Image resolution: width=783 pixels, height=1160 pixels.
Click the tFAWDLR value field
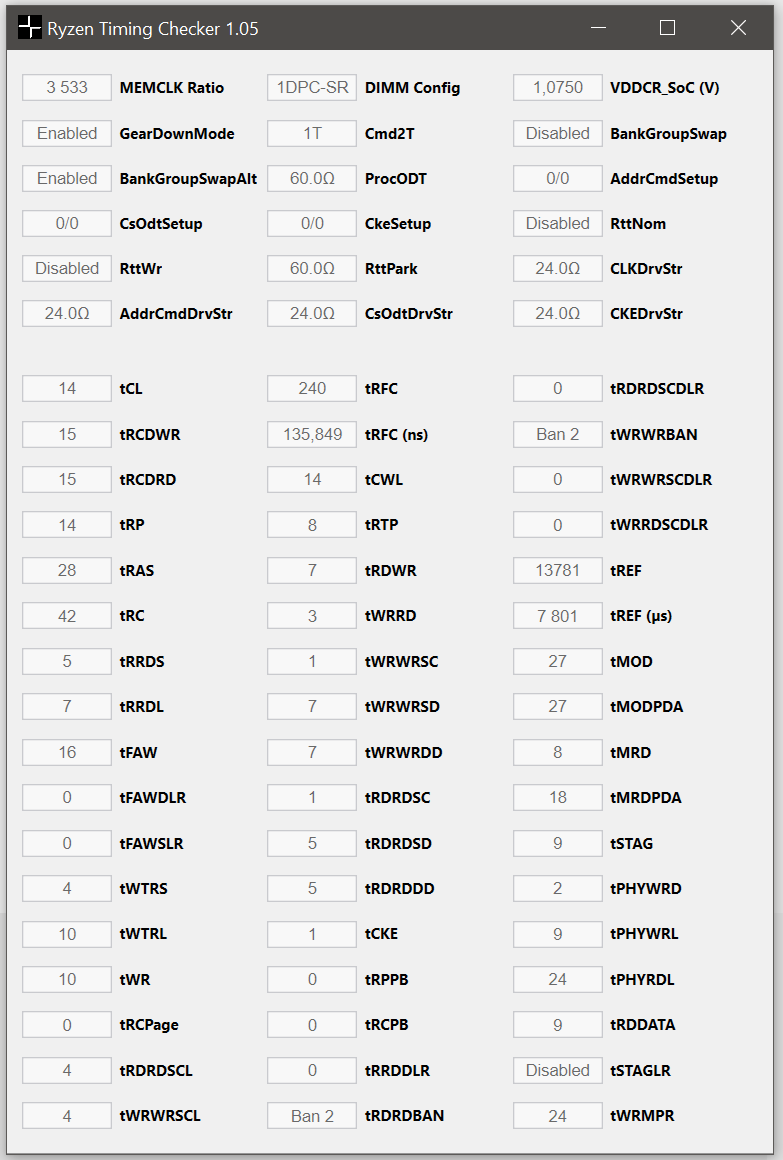(67, 798)
